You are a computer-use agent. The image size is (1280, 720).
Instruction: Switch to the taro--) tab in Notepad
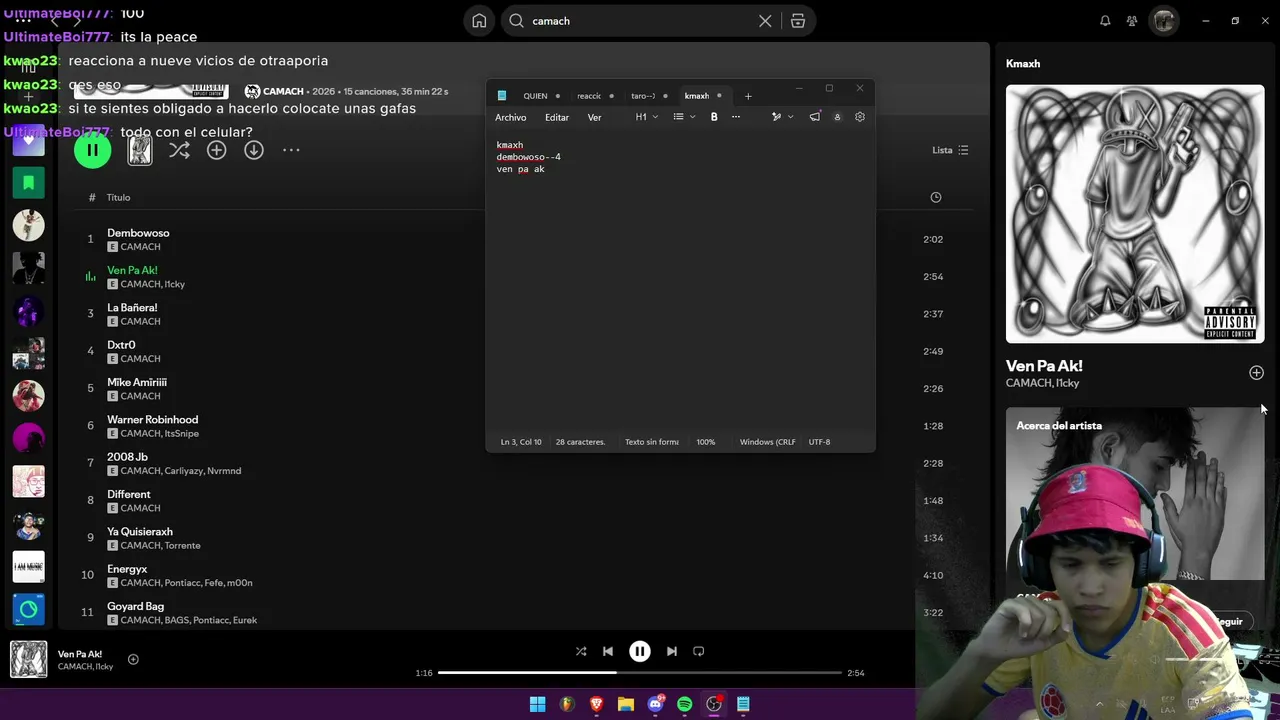click(643, 96)
